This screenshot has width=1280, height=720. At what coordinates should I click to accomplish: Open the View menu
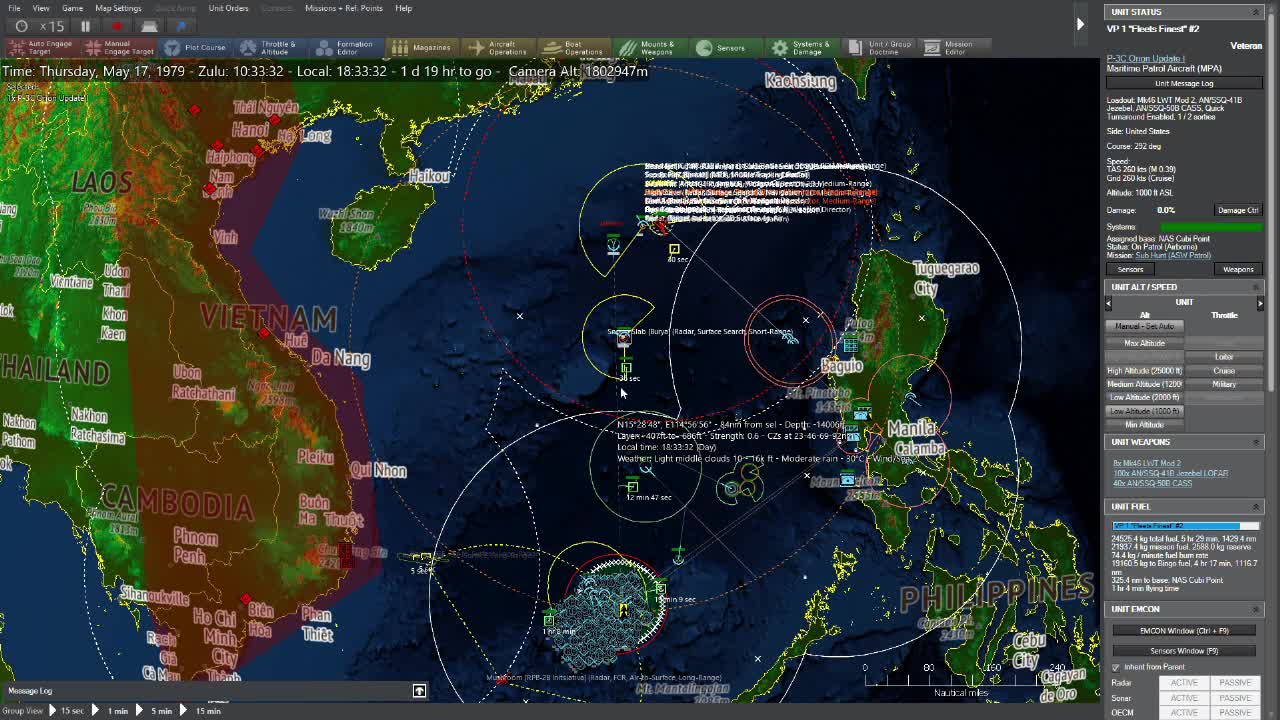point(41,8)
